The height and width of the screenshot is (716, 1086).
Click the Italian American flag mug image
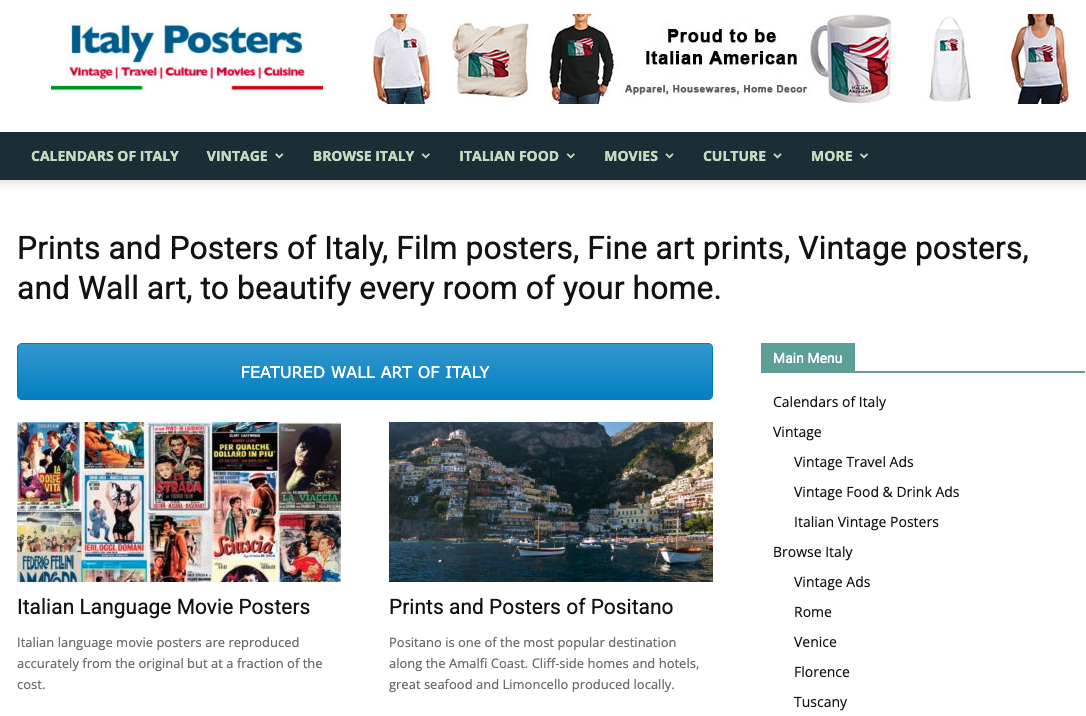pos(851,58)
